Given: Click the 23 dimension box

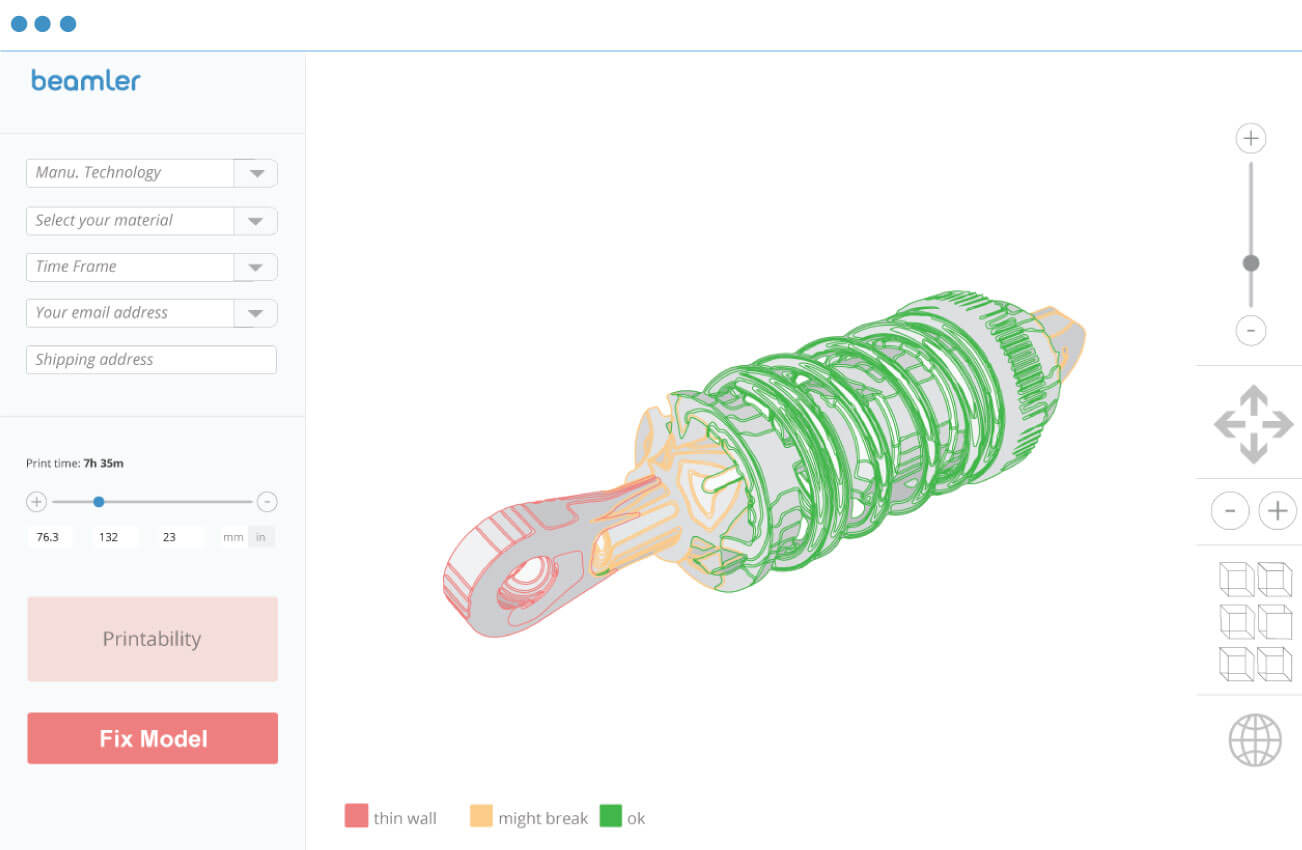Looking at the screenshot, I should click(180, 537).
